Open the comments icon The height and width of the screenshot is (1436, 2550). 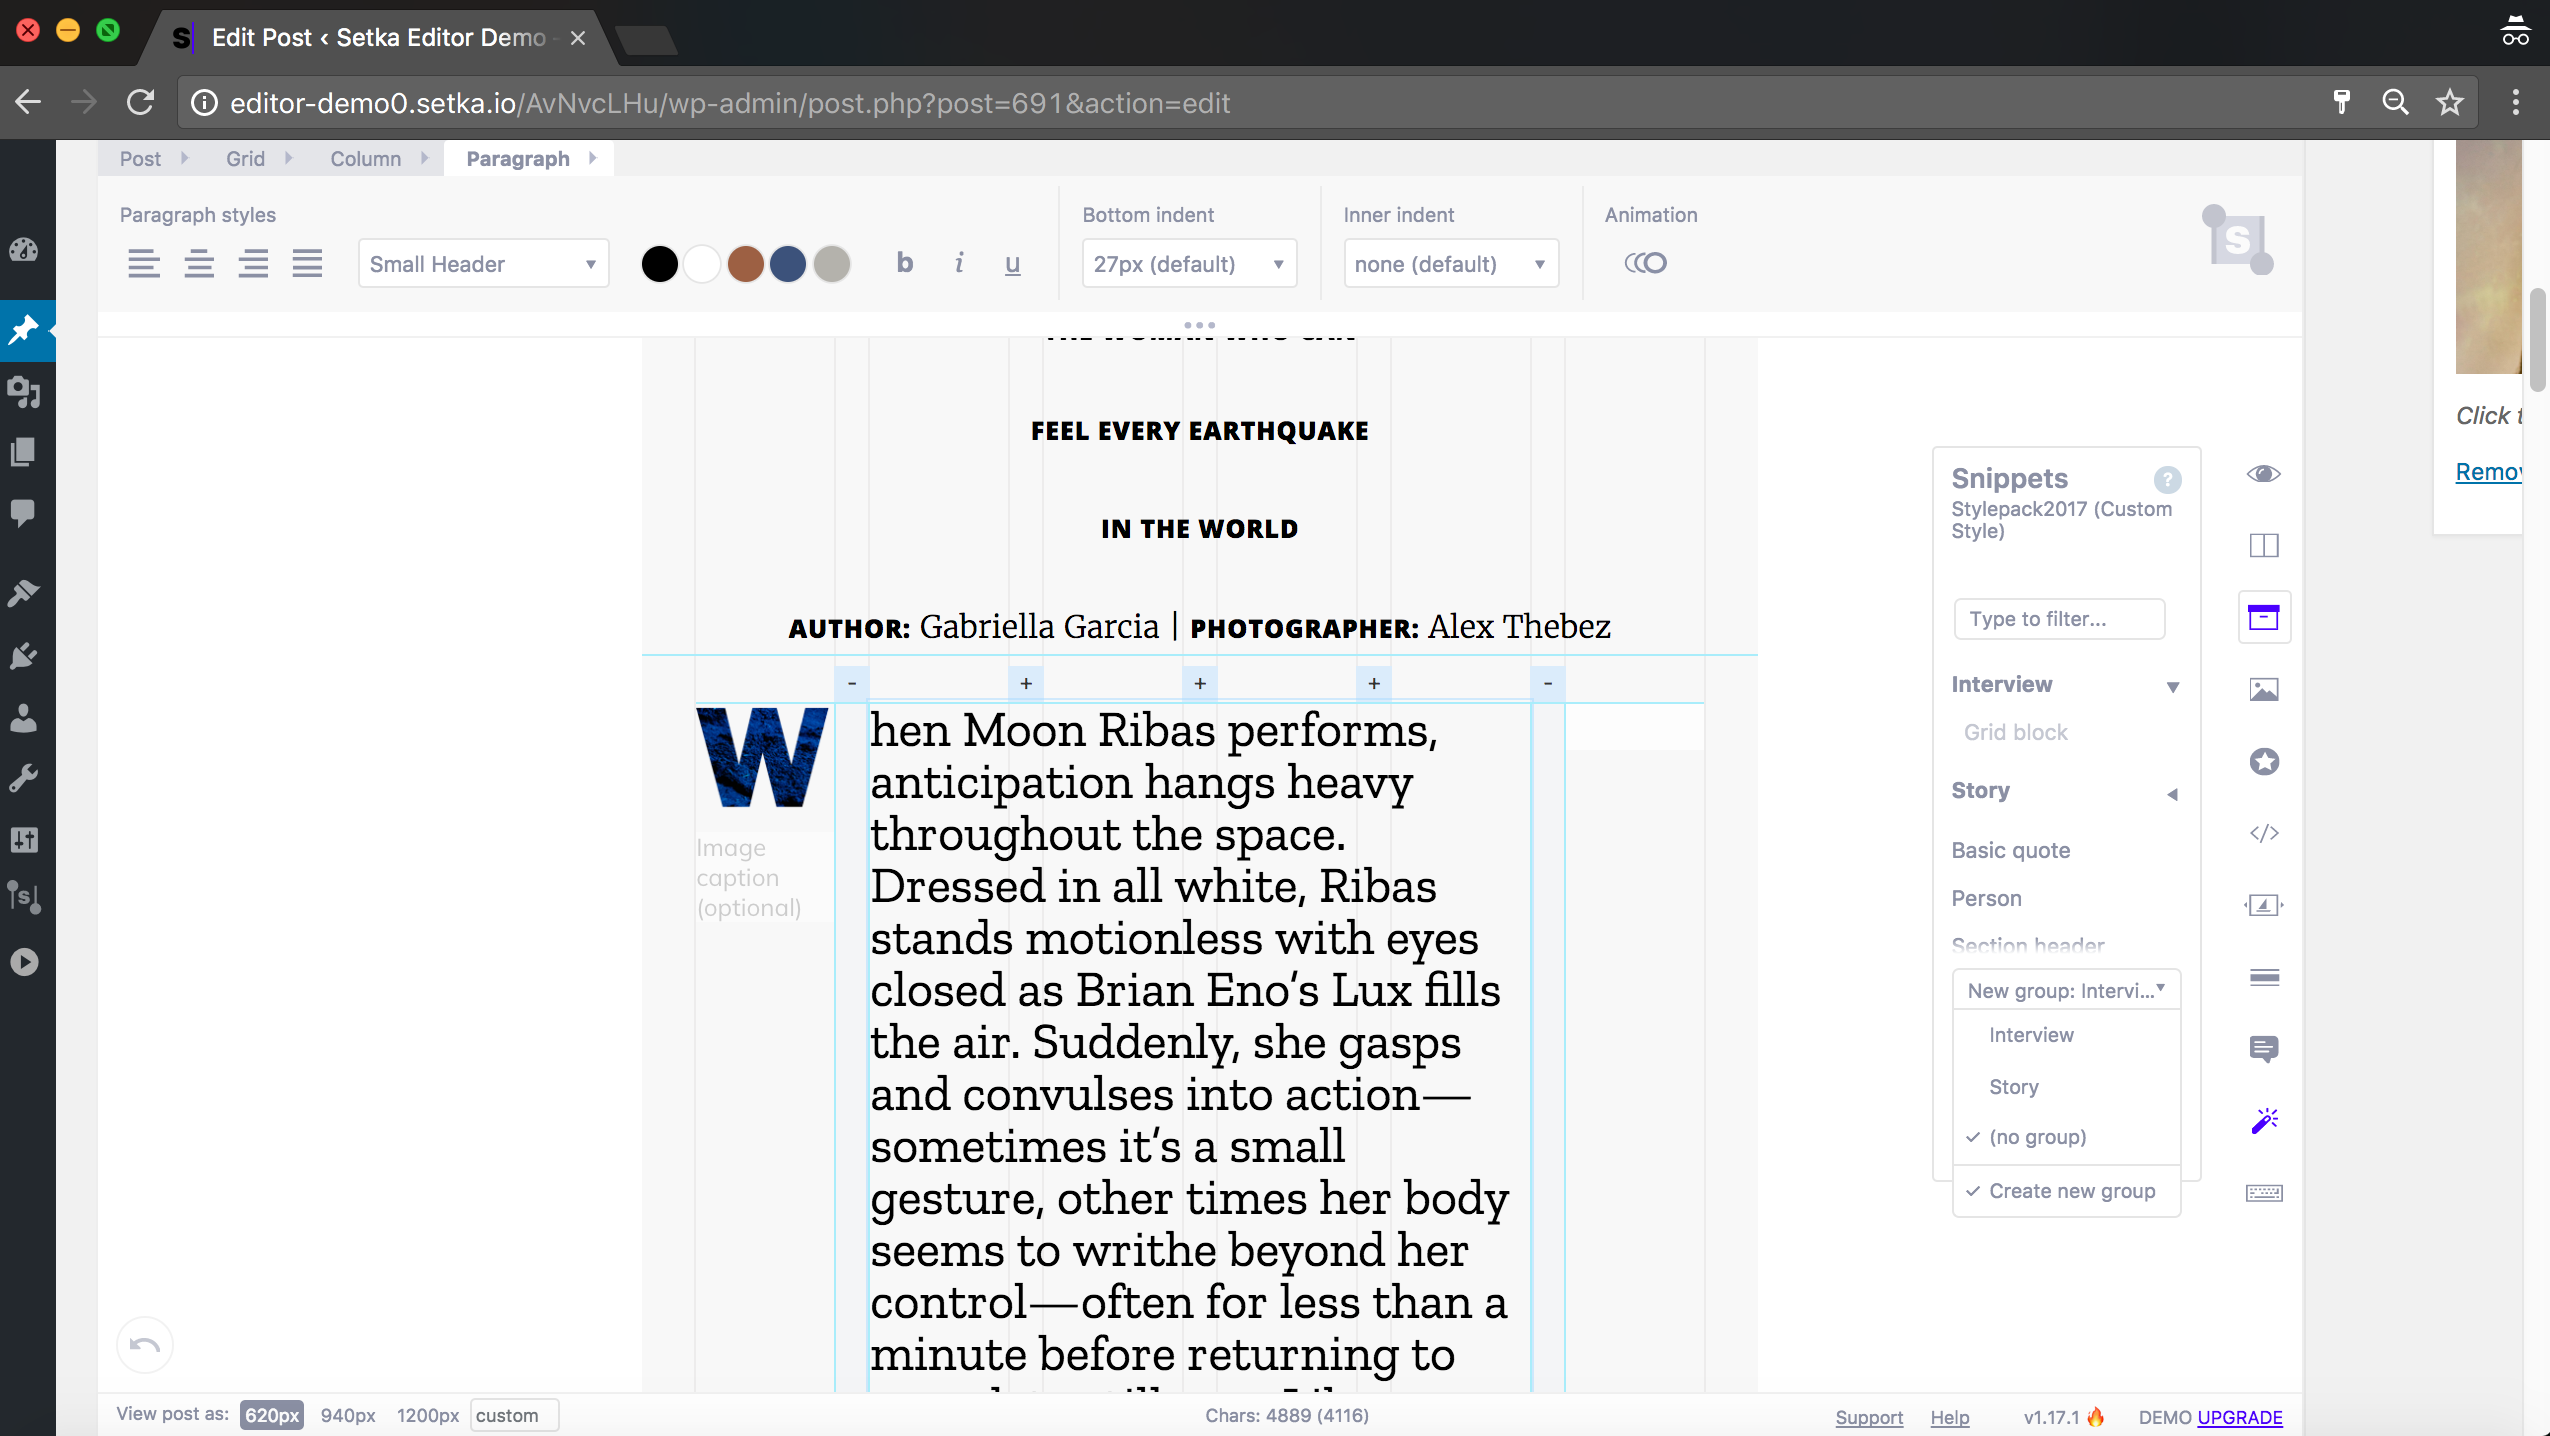tap(2264, 1049)
